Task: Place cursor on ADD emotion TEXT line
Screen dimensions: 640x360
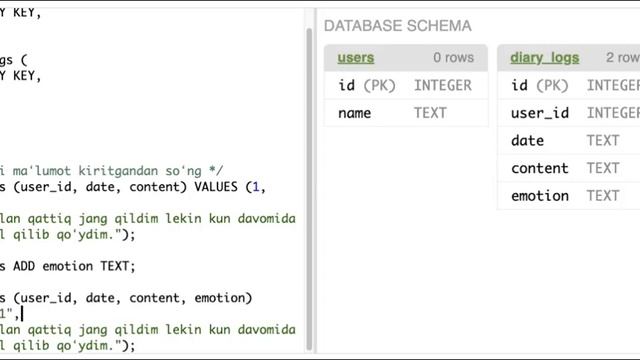Action: coord(67,266)
